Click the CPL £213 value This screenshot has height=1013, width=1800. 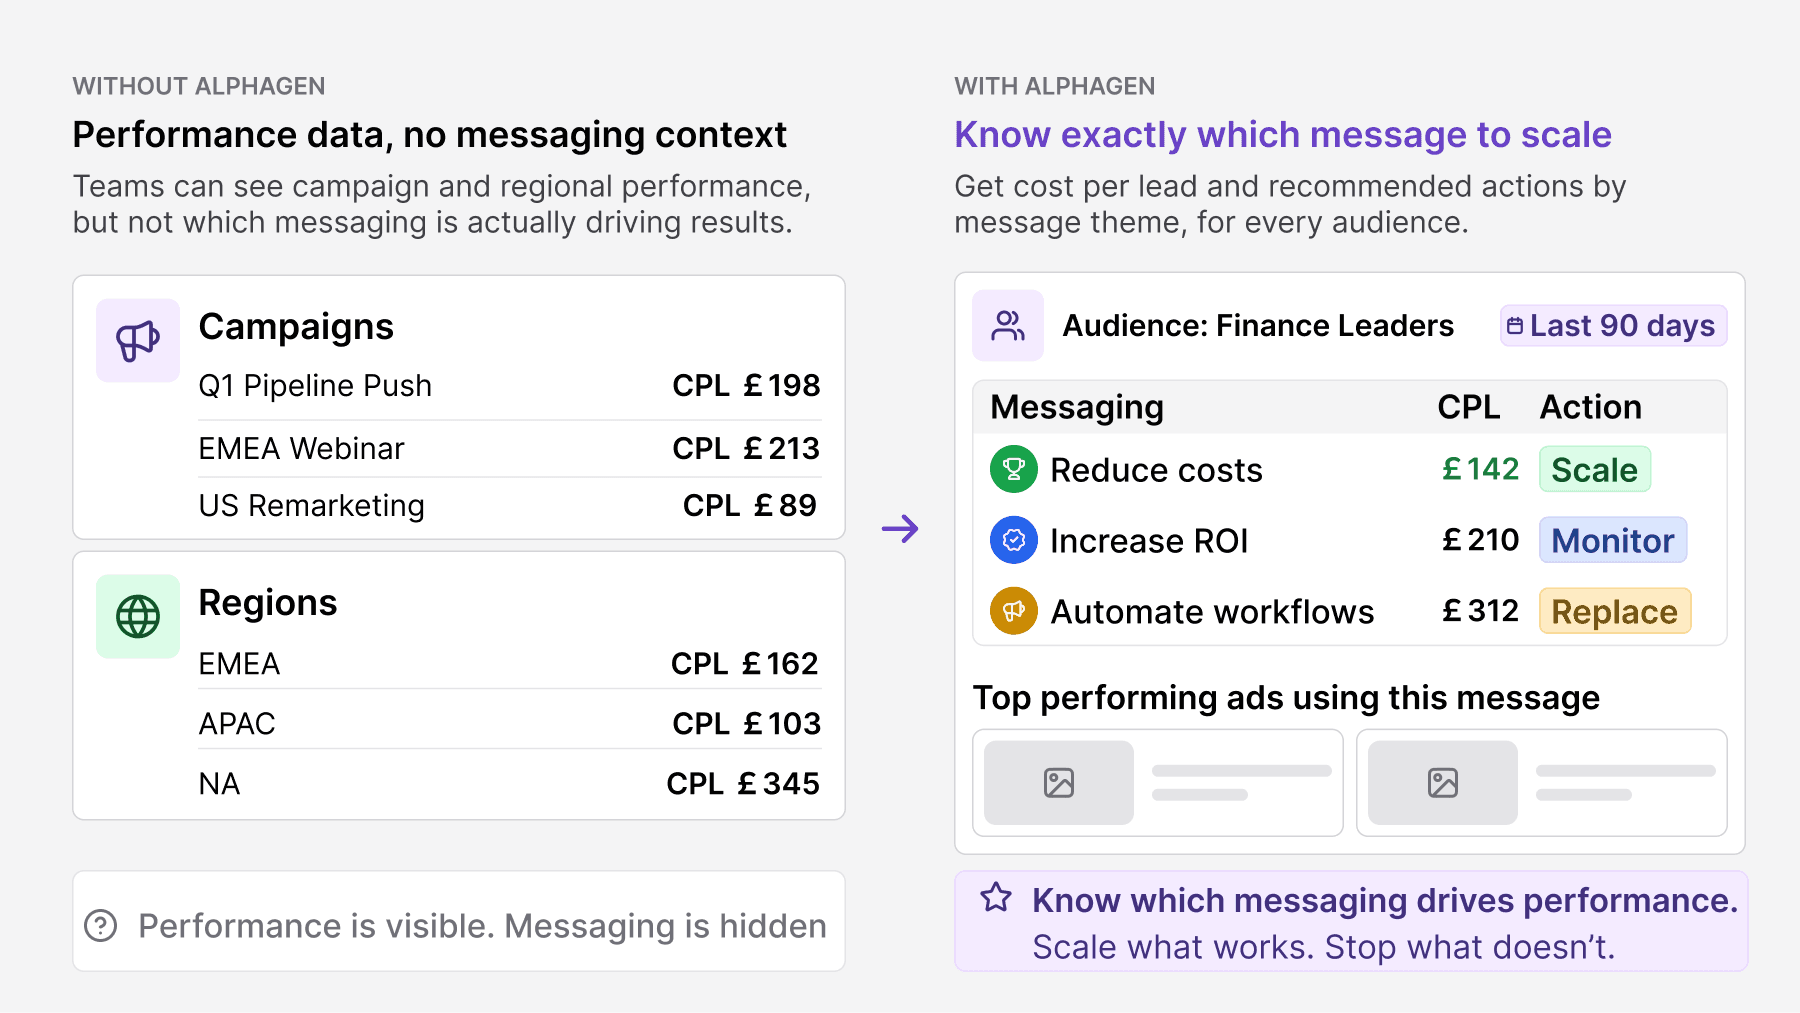pyautogui.click(x=746, y=449)
